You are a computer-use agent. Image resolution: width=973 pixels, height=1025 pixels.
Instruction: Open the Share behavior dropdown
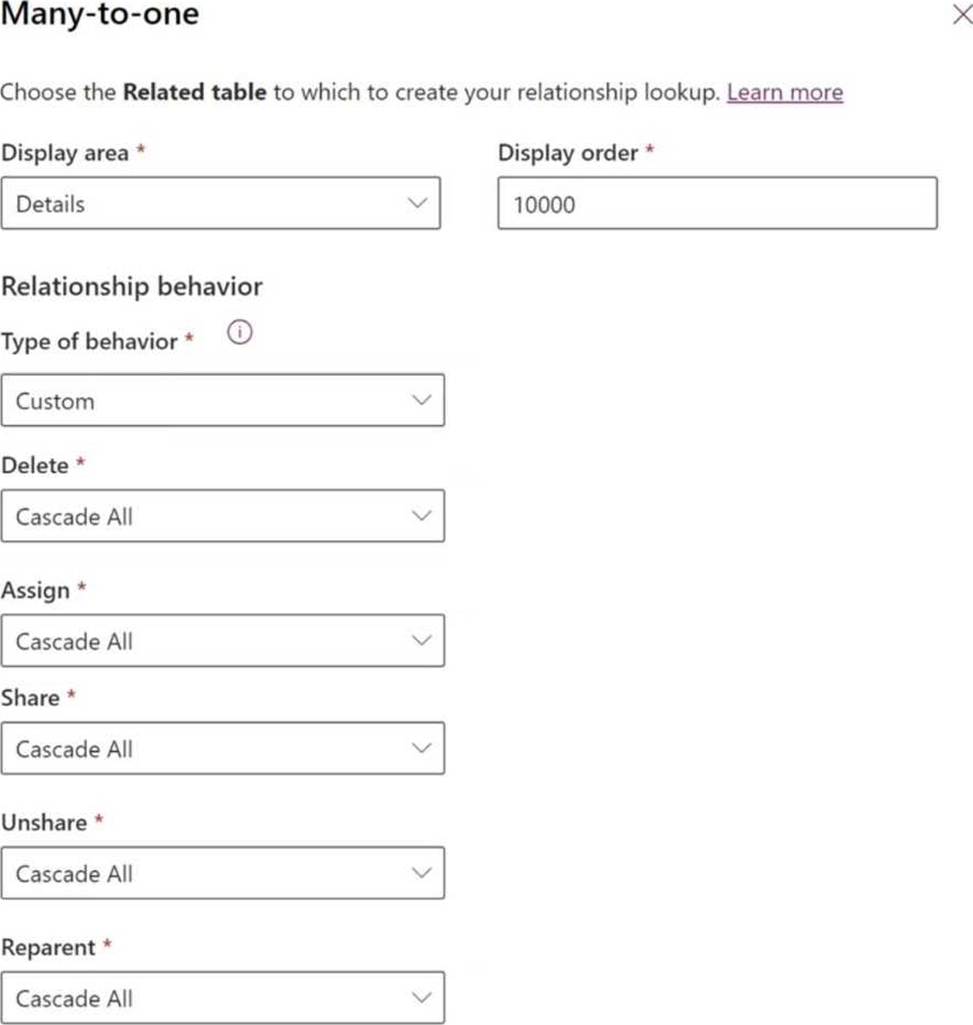(x=223, y=748)
